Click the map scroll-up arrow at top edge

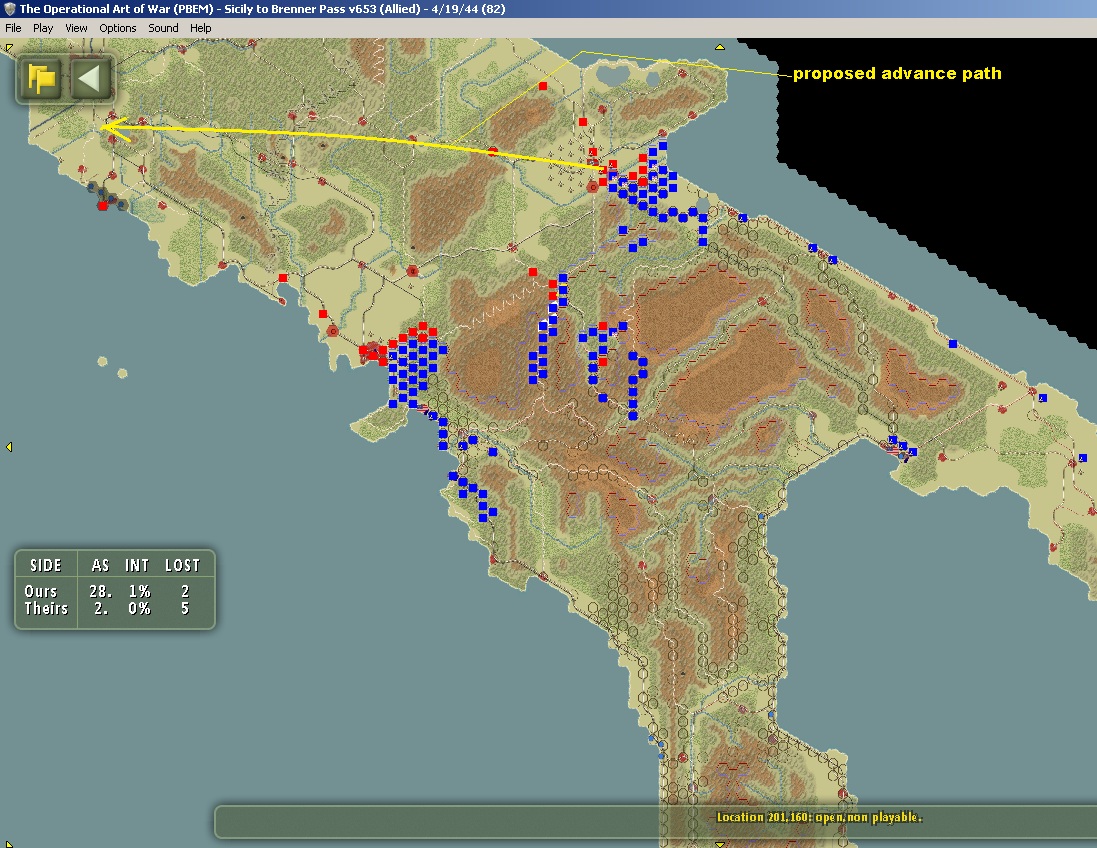pos(719,47)
